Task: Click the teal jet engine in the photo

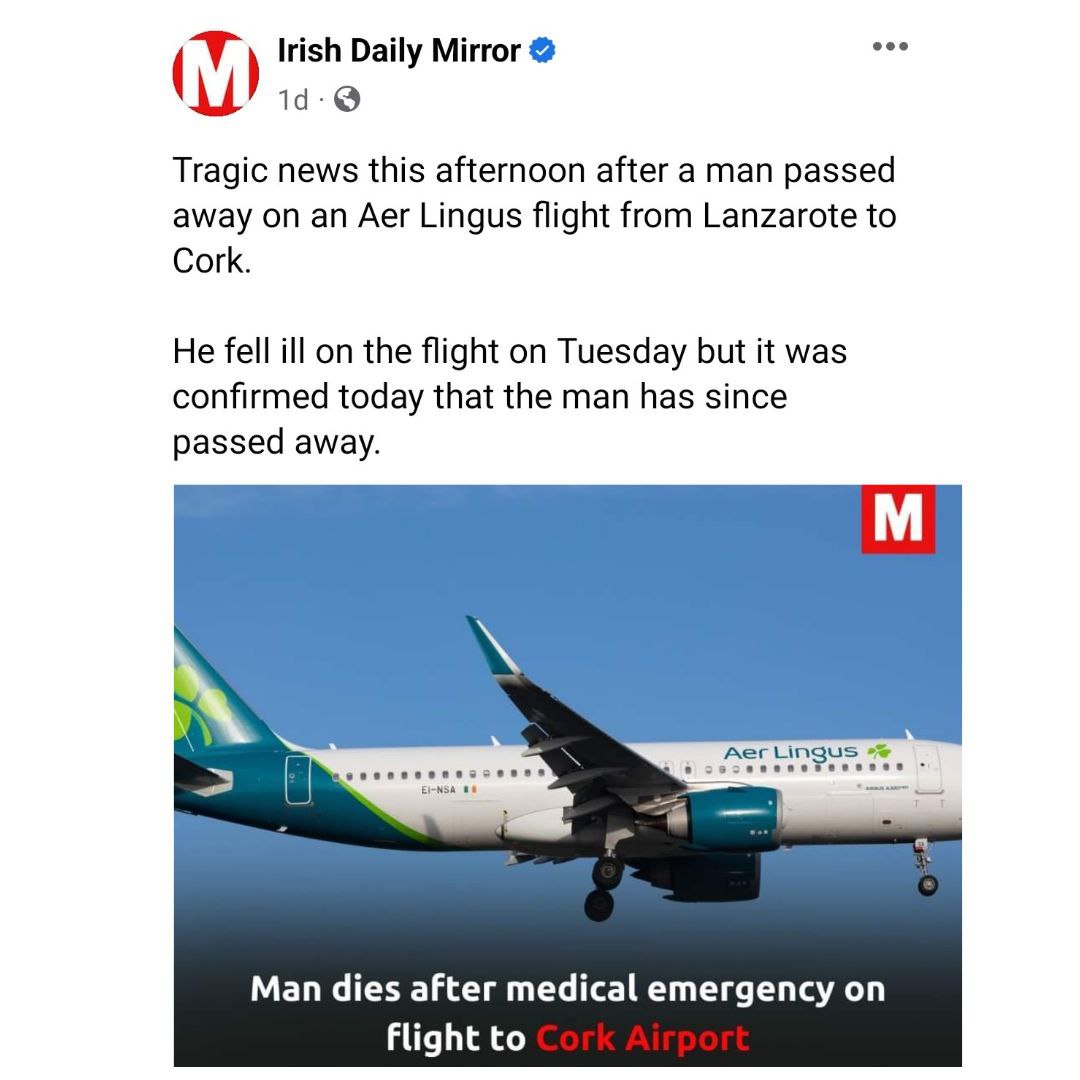Action: (729, 819)
